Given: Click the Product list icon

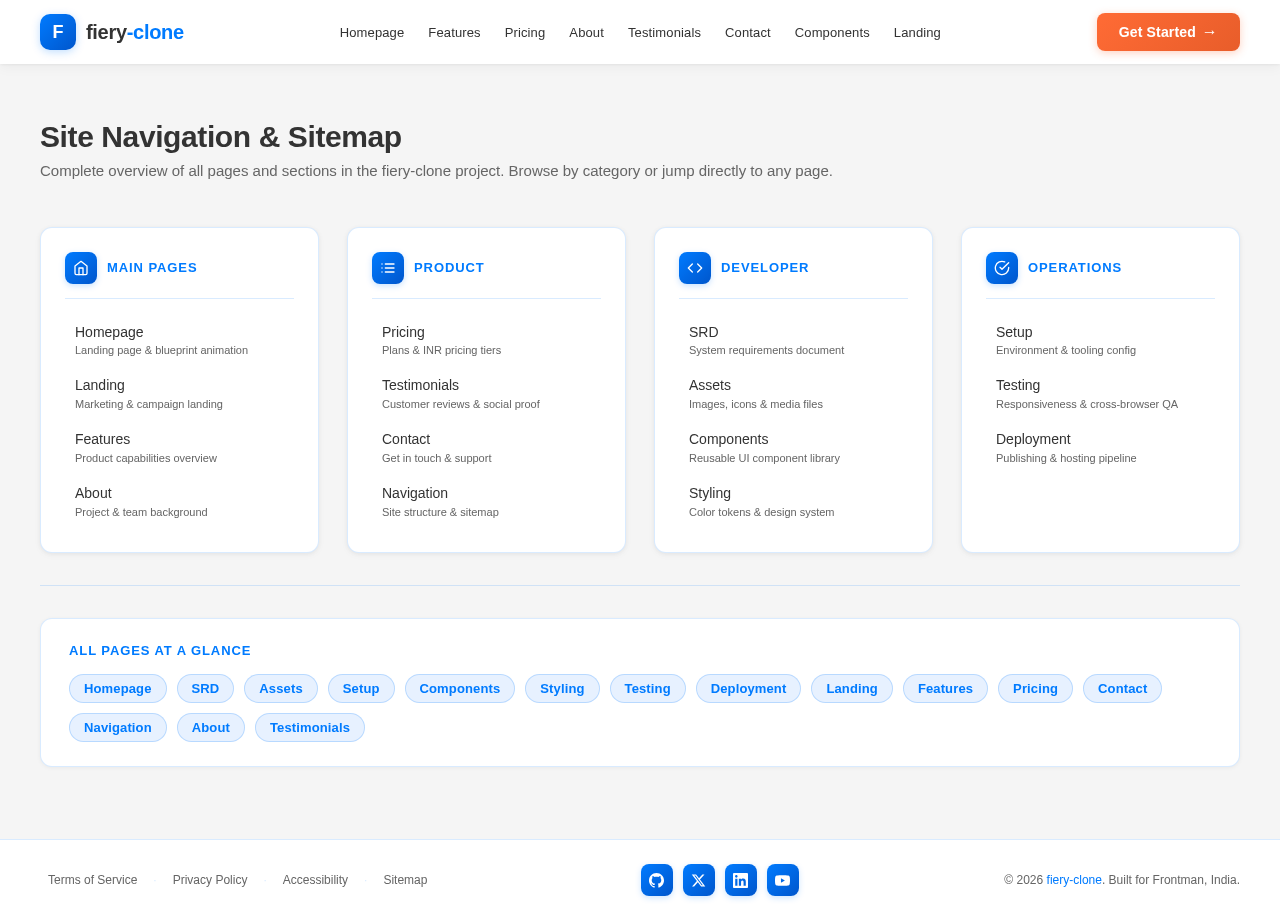Looking at the screenshot, I should [x=388, y=268].
